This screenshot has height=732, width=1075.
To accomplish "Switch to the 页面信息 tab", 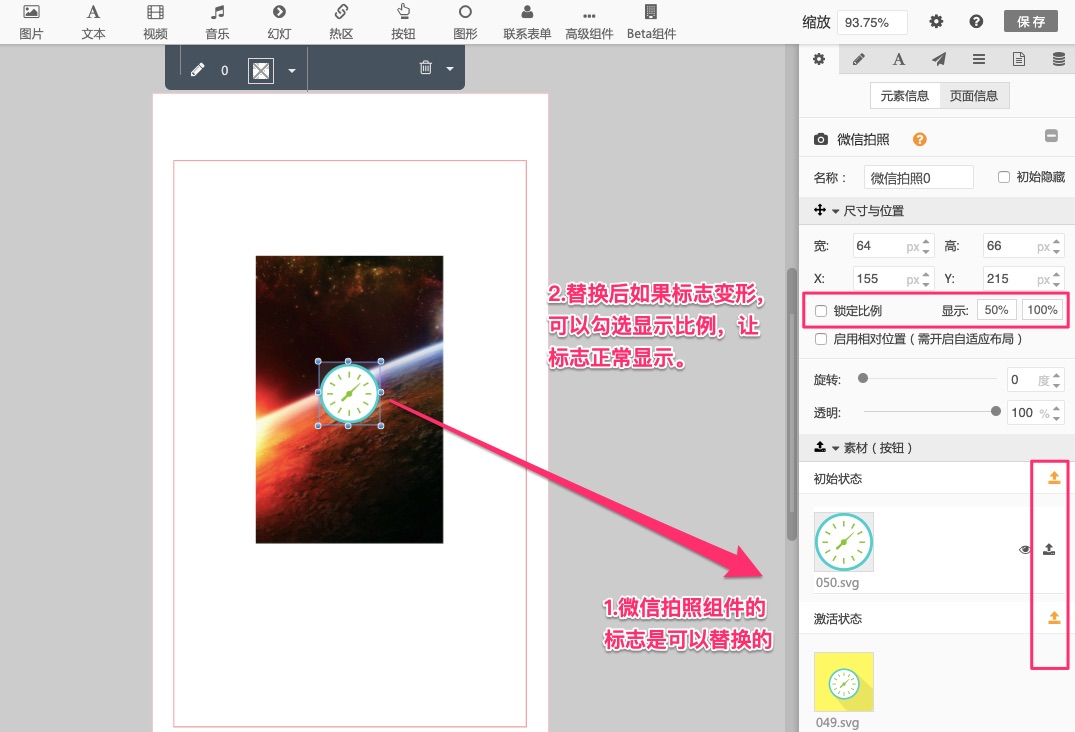I will point(973,96).
